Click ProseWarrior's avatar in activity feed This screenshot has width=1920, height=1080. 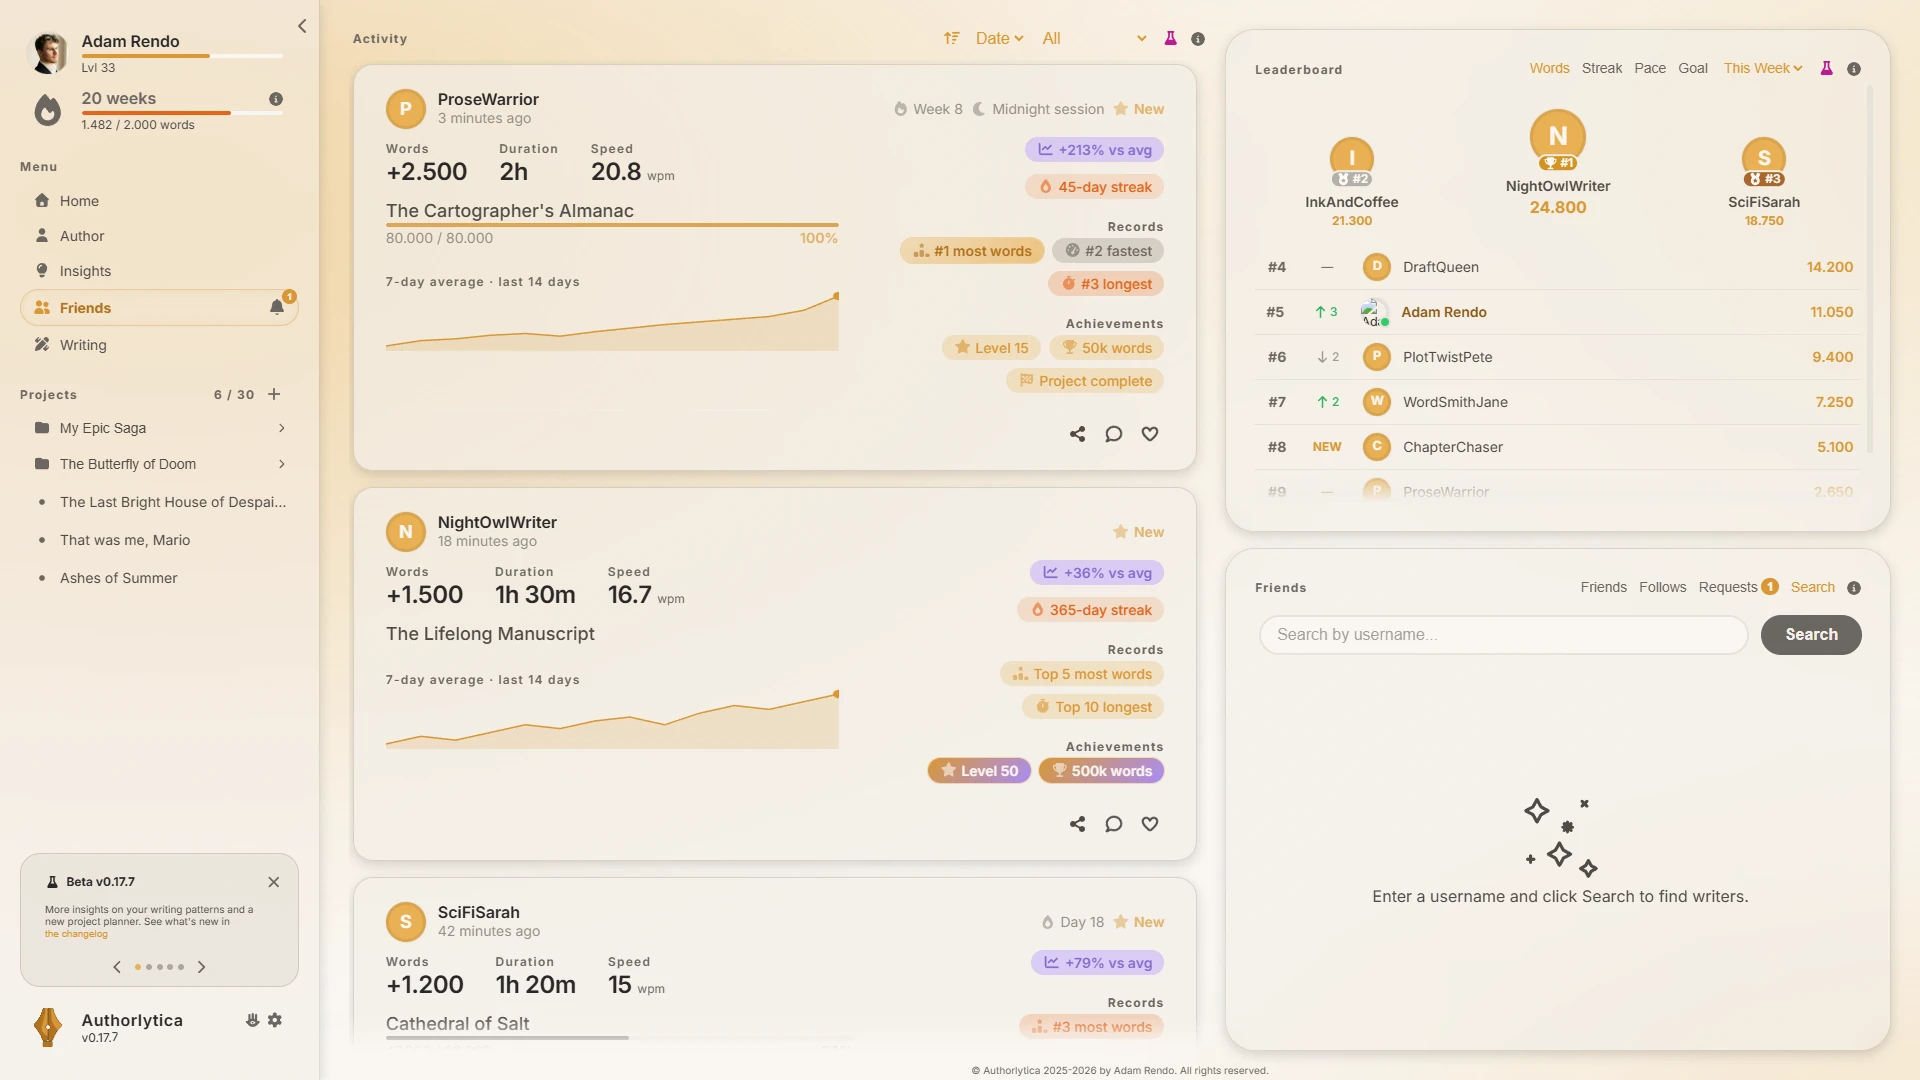[x=405, y=109]
